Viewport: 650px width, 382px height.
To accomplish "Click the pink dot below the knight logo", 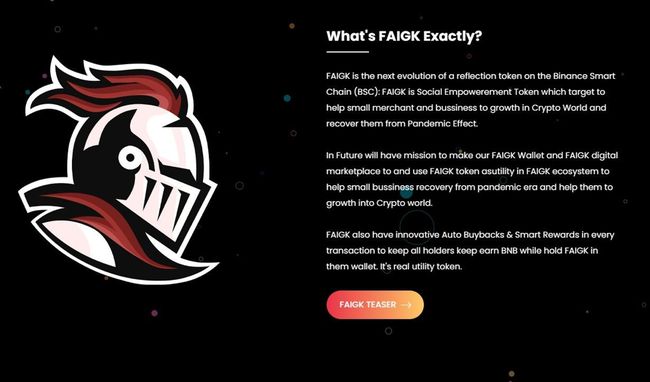I will tap(155, 313).
